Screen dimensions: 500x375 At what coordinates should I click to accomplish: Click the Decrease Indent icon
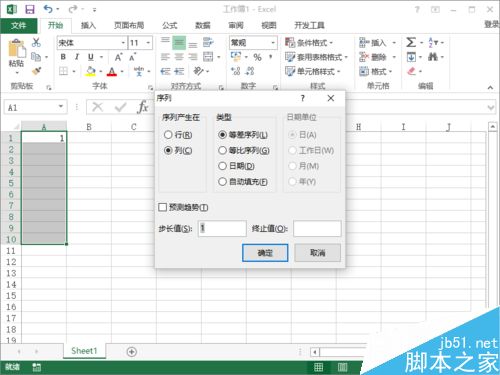coord(165,71)
